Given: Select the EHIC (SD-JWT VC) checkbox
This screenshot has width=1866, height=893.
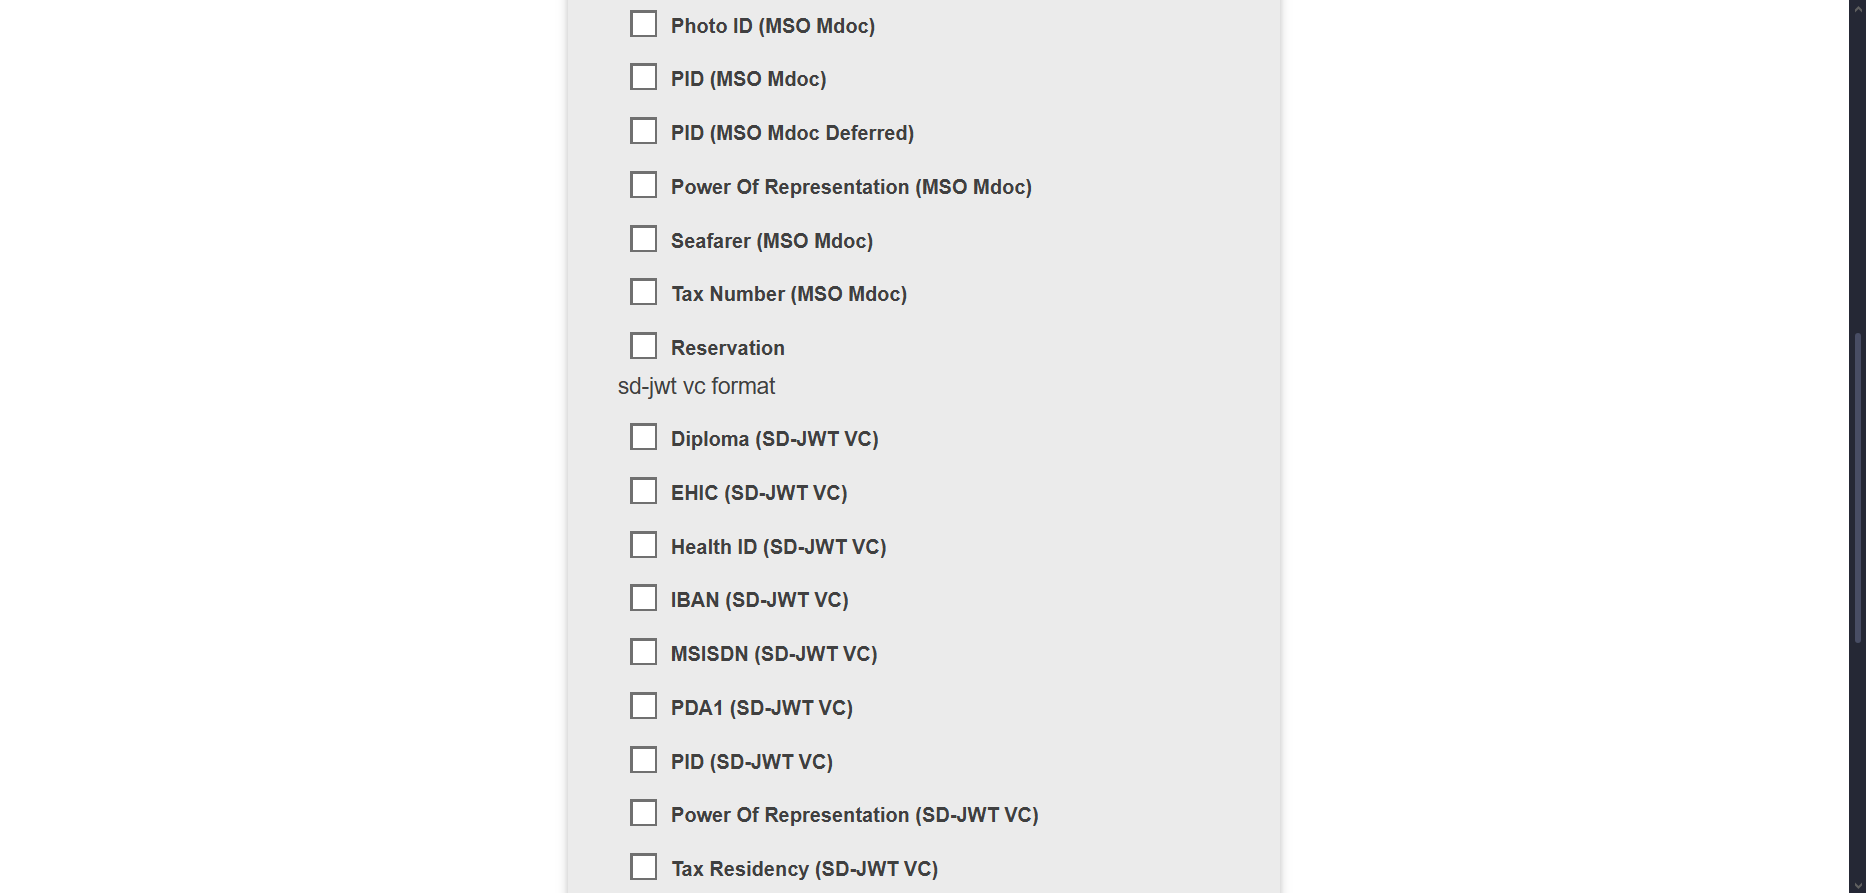Looking at the screenshot, I should 644,492.
